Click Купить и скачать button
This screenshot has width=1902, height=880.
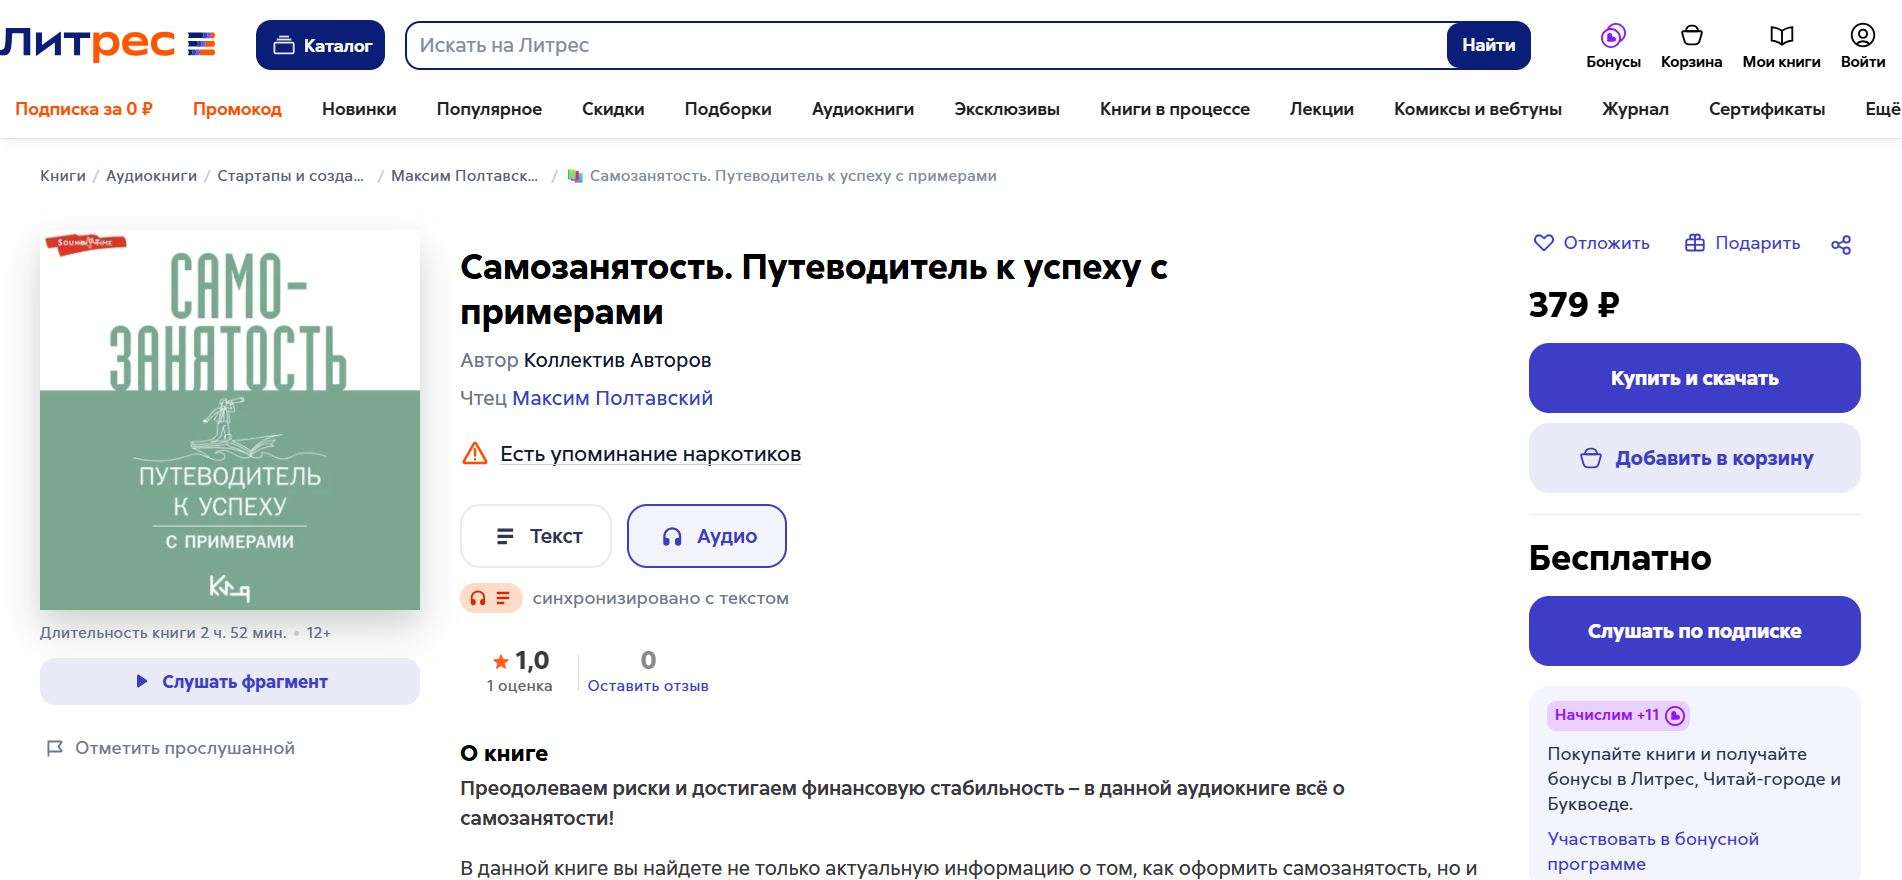pyautogui.click(x=1695, y=378)
